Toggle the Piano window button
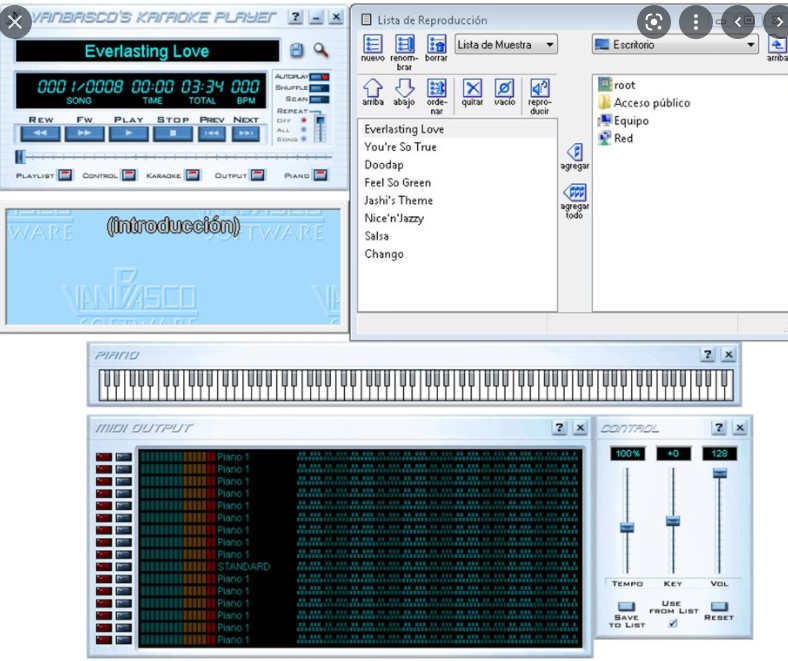This screenshot has width=788, height=661. pyautogui.click(x=320, y=175)
